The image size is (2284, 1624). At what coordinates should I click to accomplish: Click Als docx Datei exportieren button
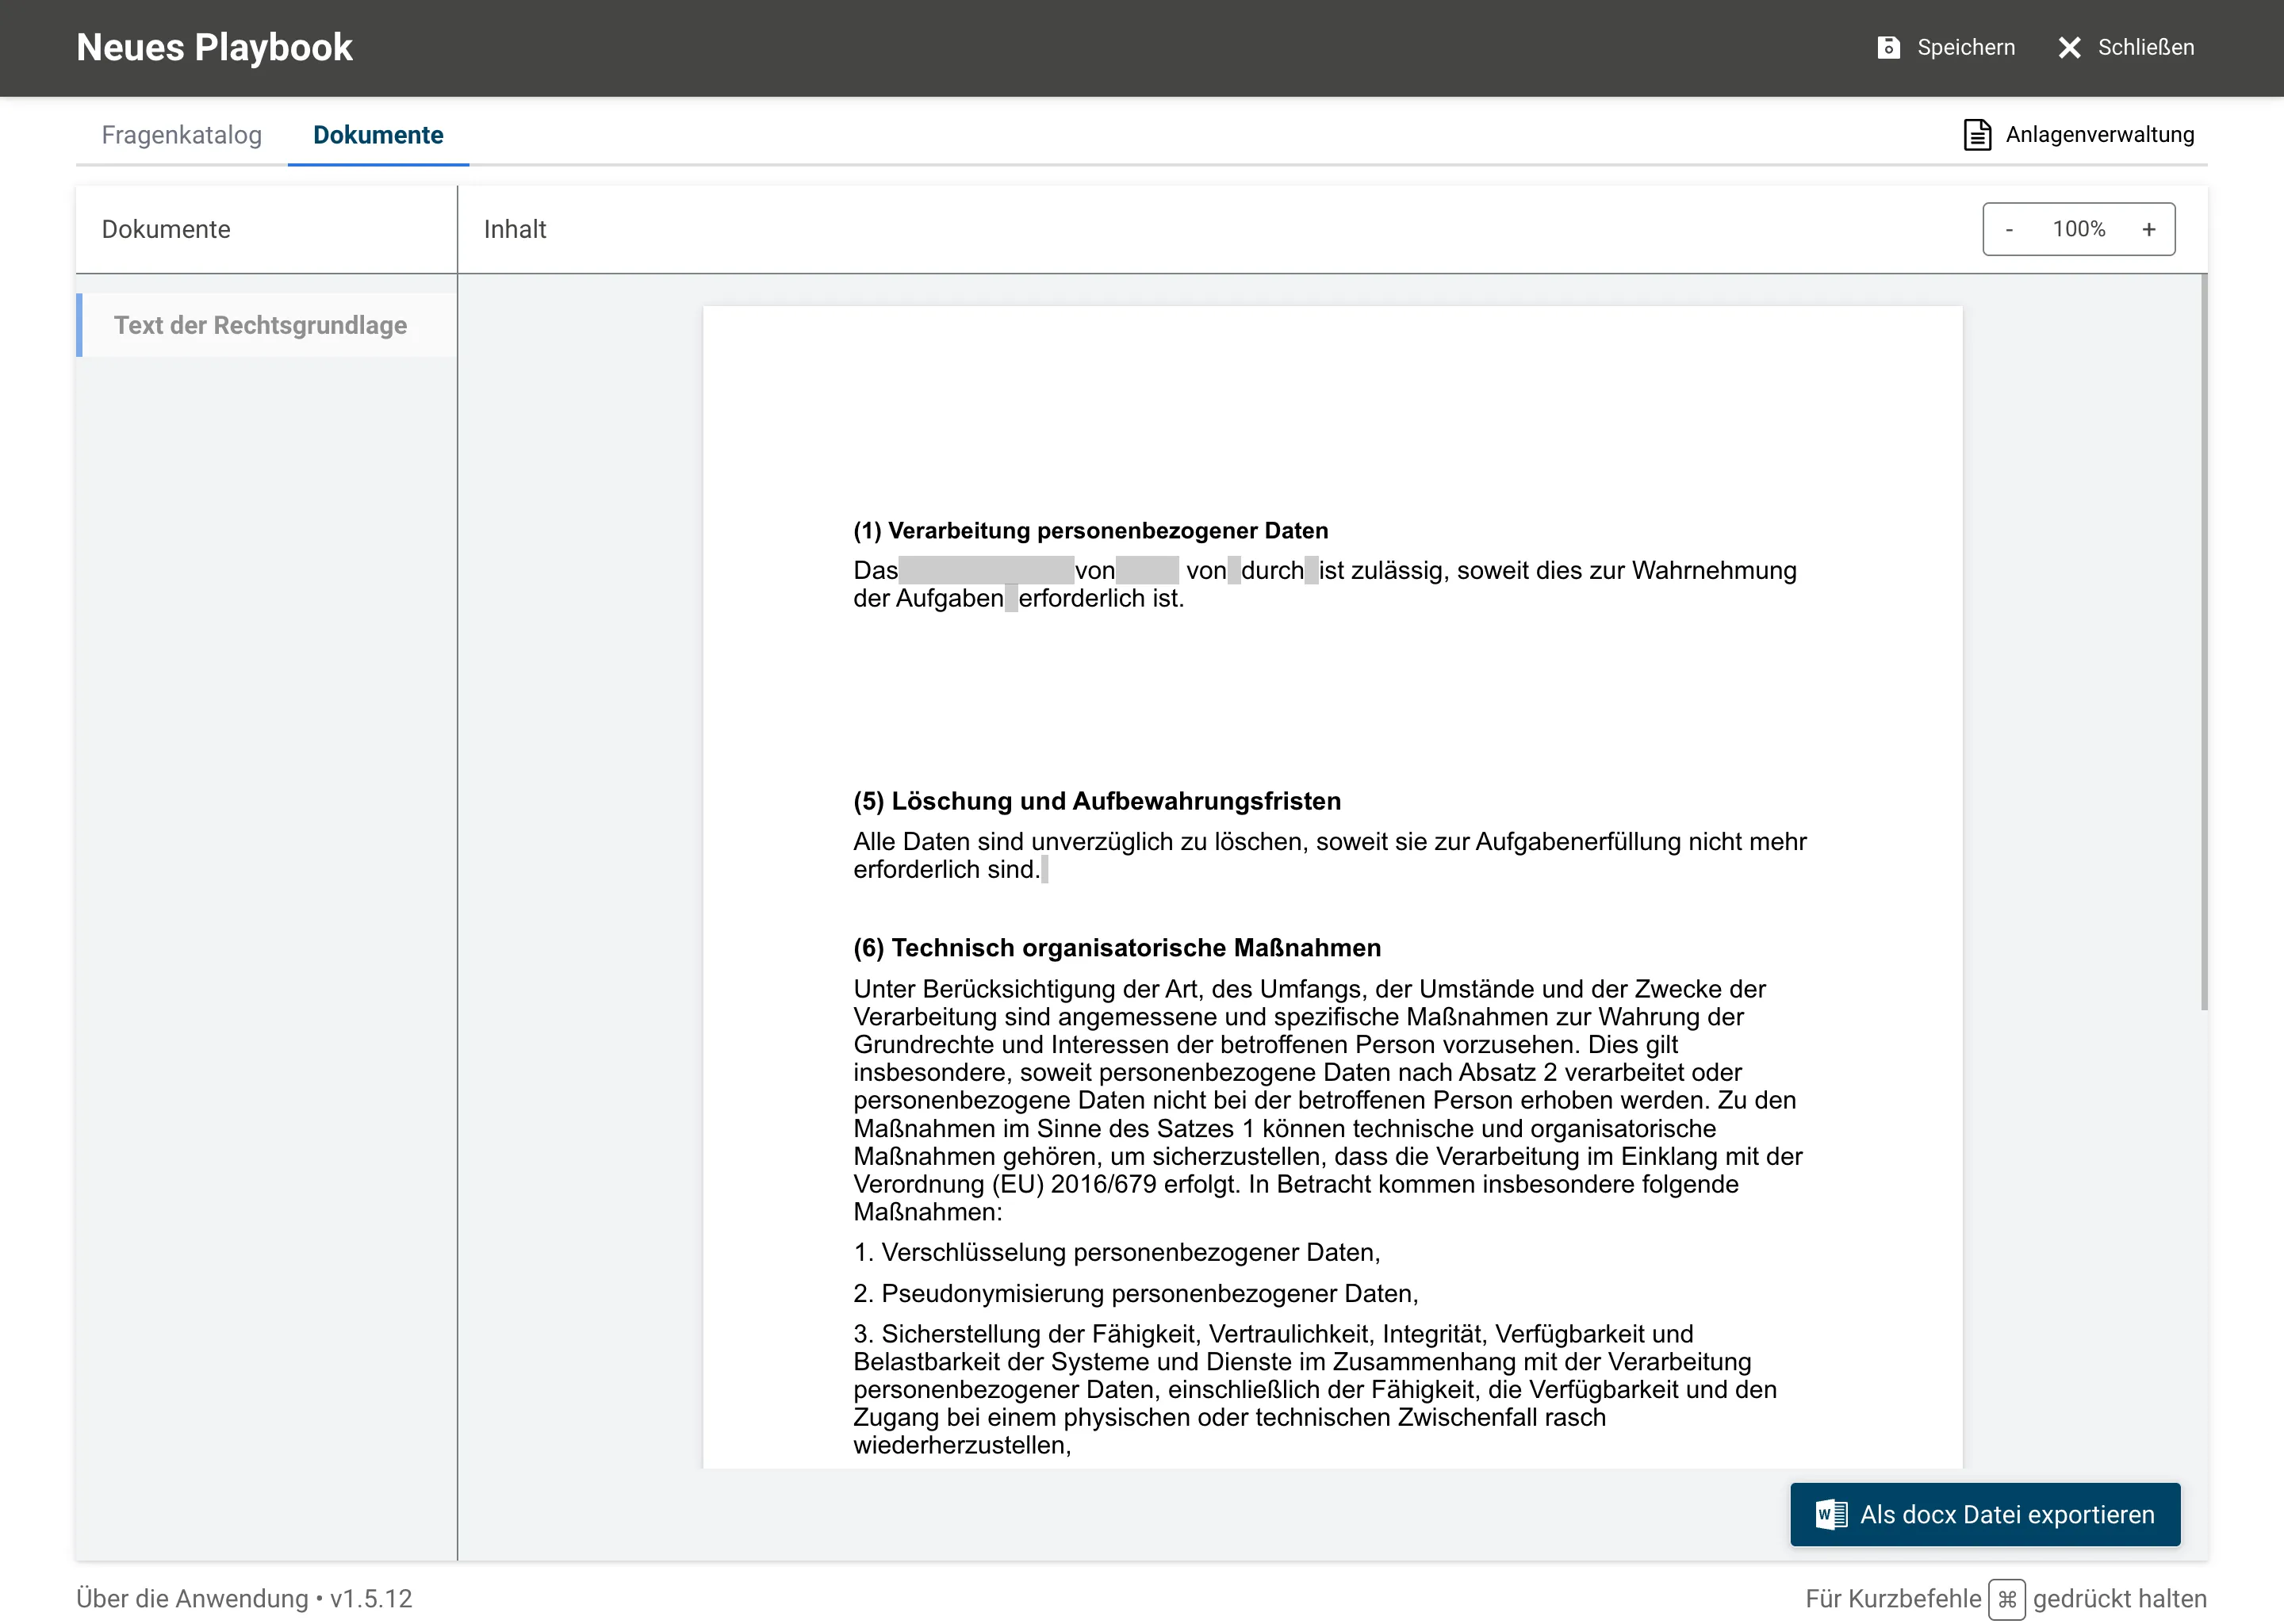(x=1985, y=1514)
